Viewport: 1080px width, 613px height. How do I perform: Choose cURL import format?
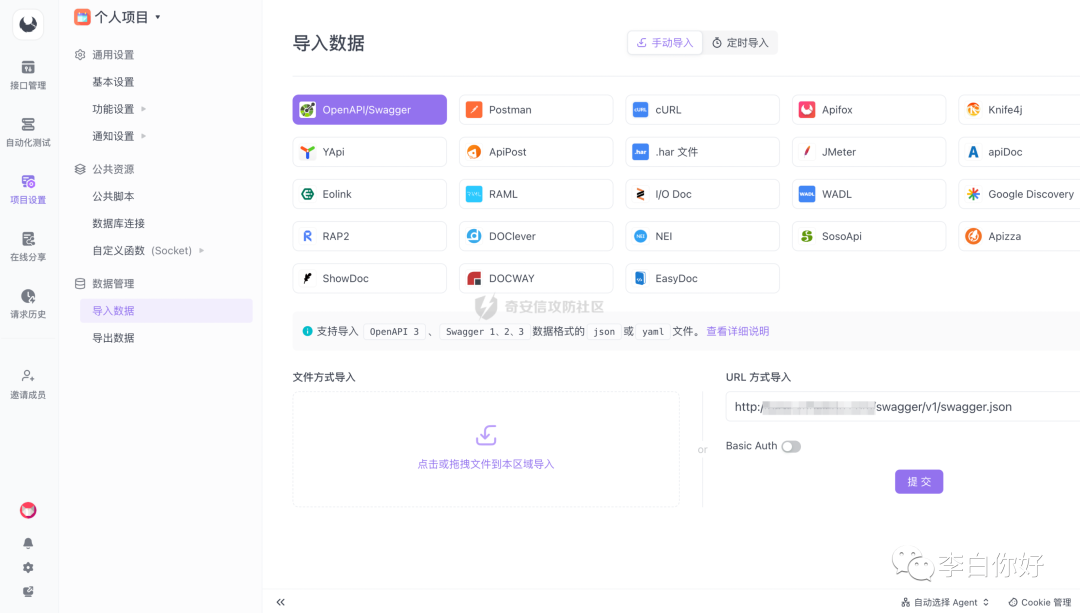pos(703,110)
